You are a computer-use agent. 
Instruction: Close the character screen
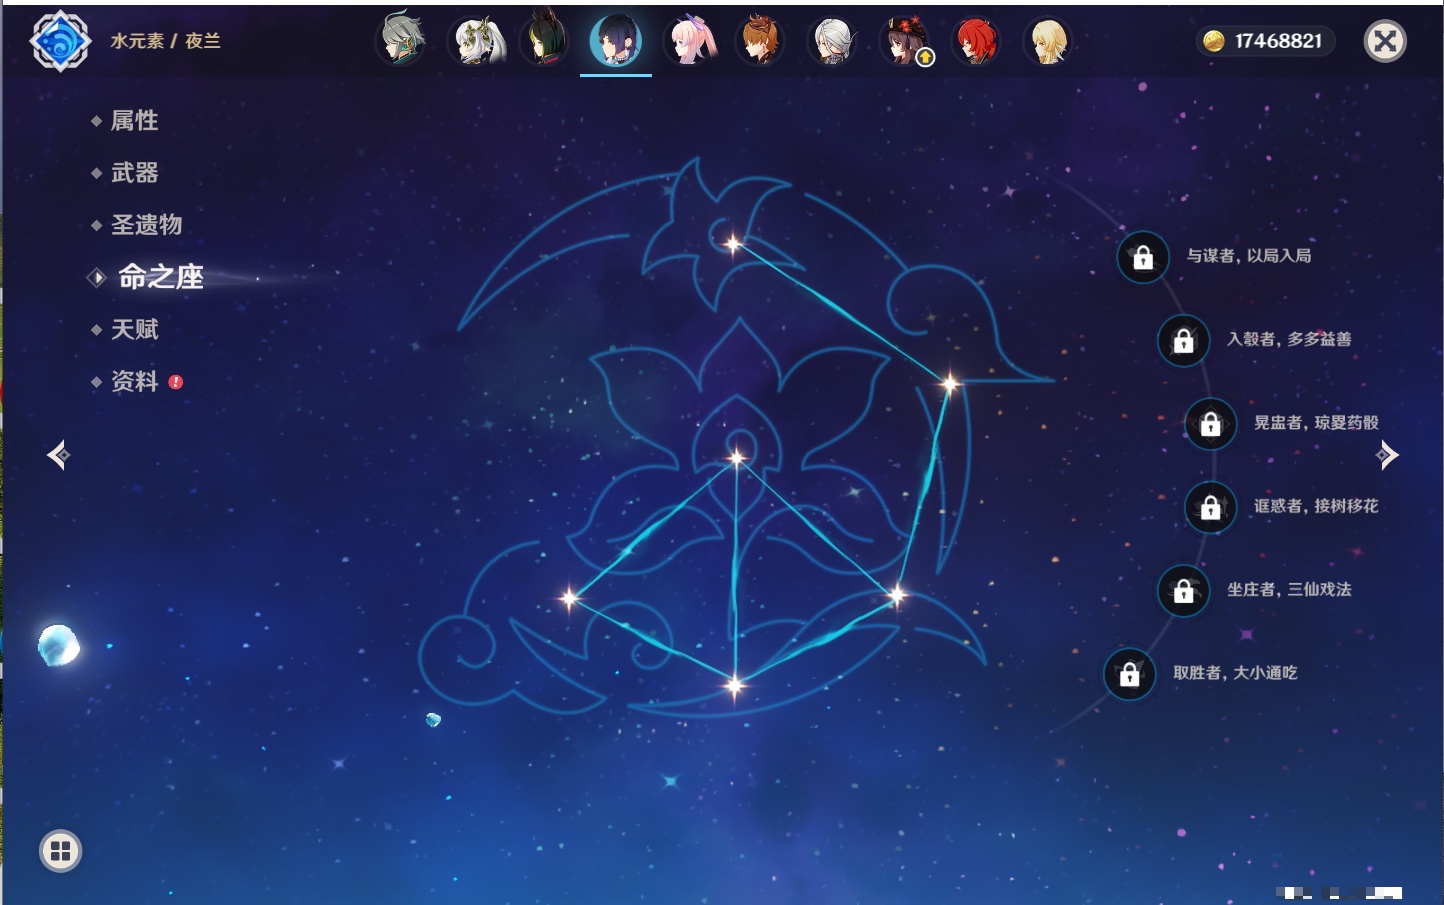click(x=1385, y=41)
